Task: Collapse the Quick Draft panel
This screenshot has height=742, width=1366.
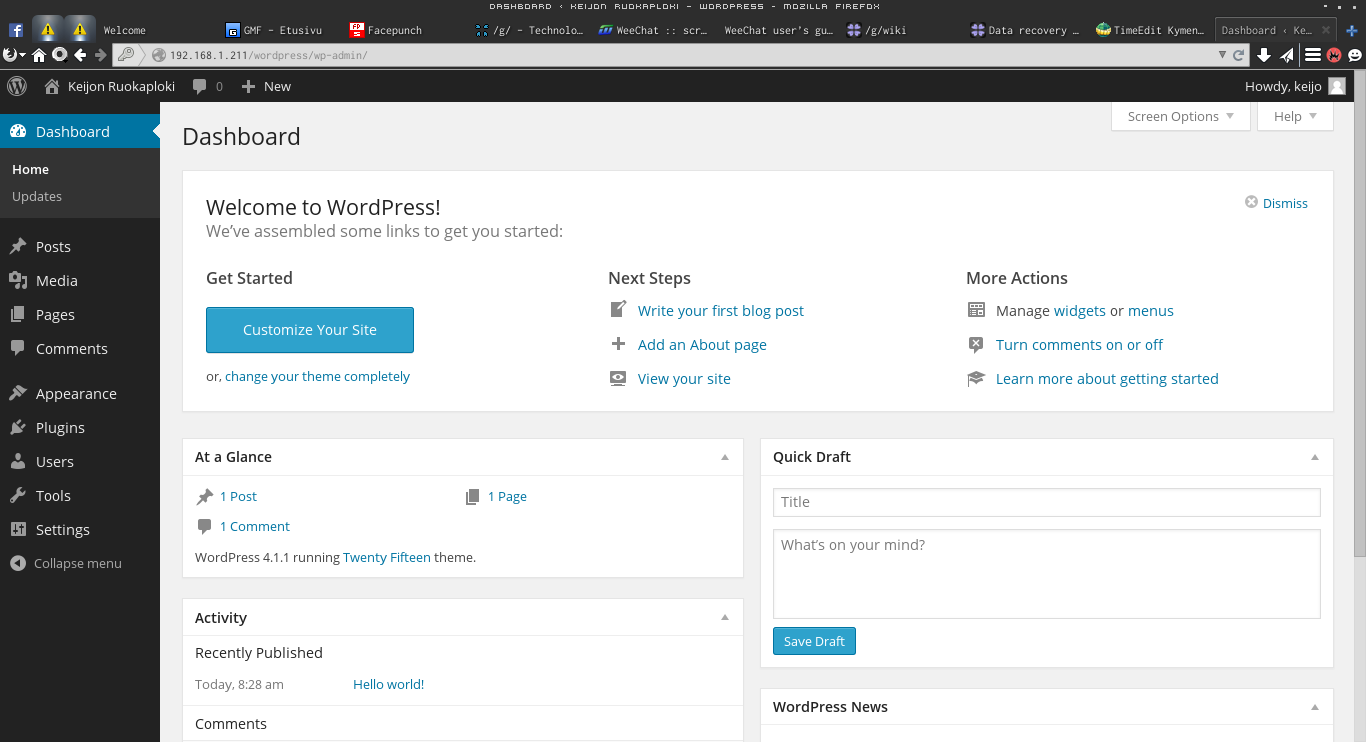Action: (1315, 457)
